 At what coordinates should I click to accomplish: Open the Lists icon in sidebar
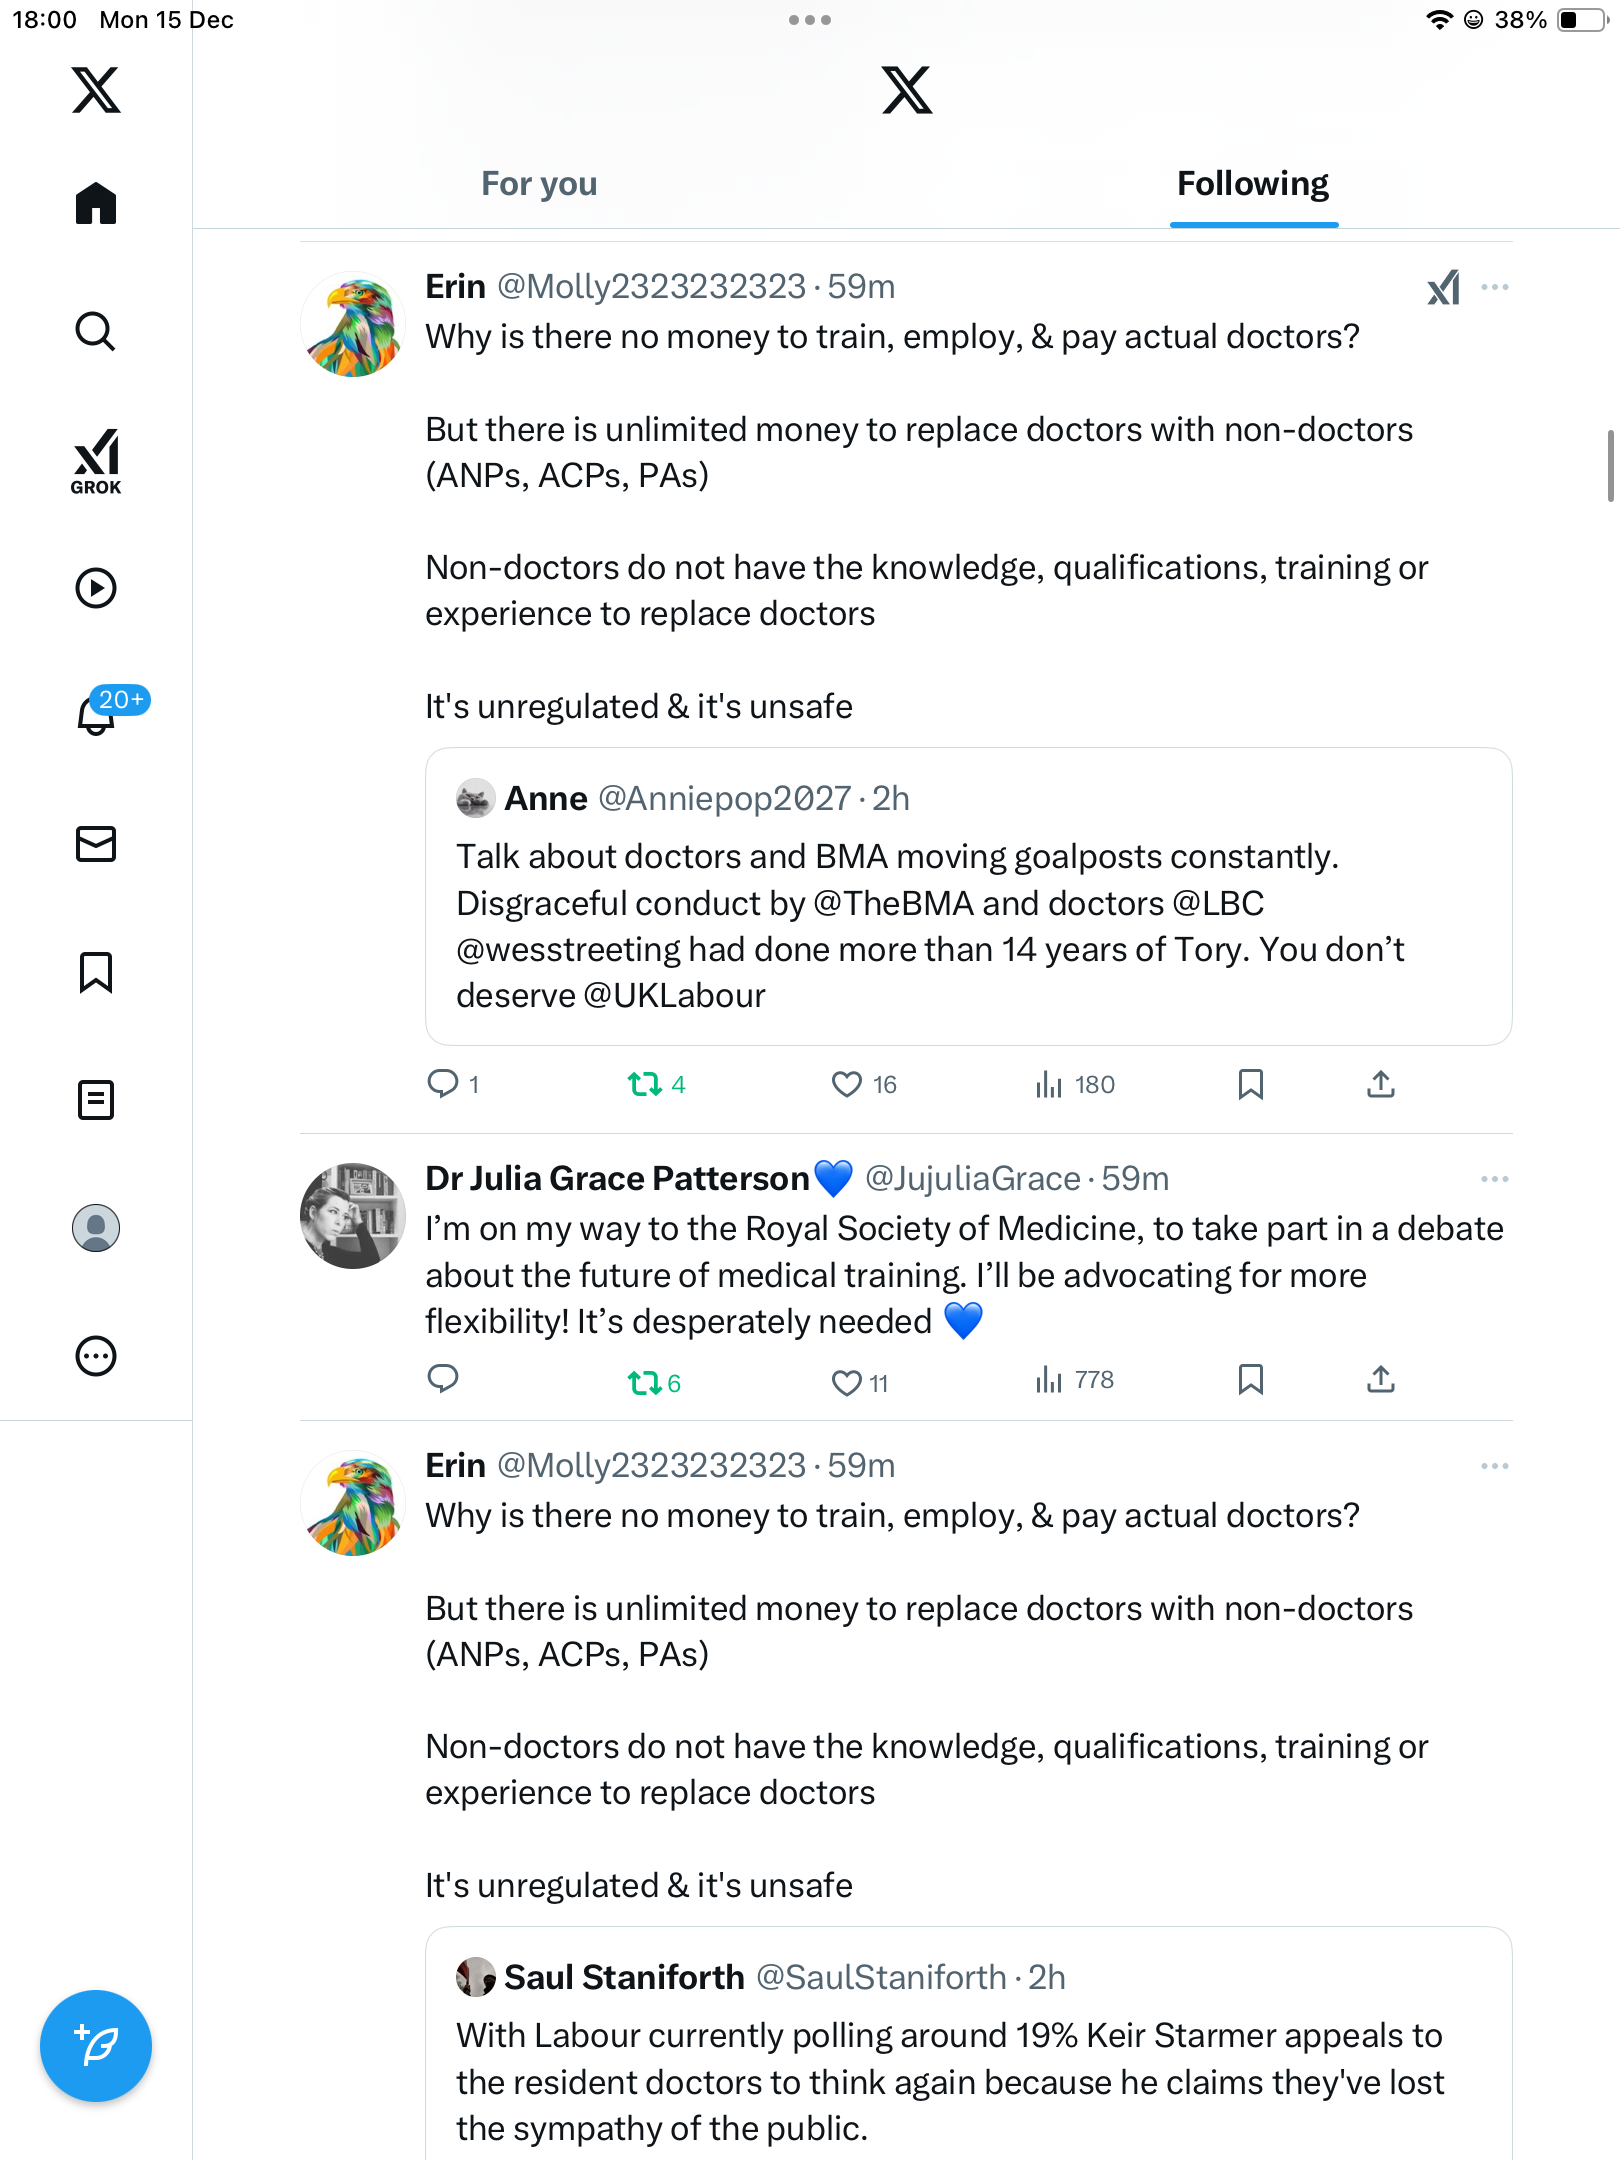(x=96, y=1100)
